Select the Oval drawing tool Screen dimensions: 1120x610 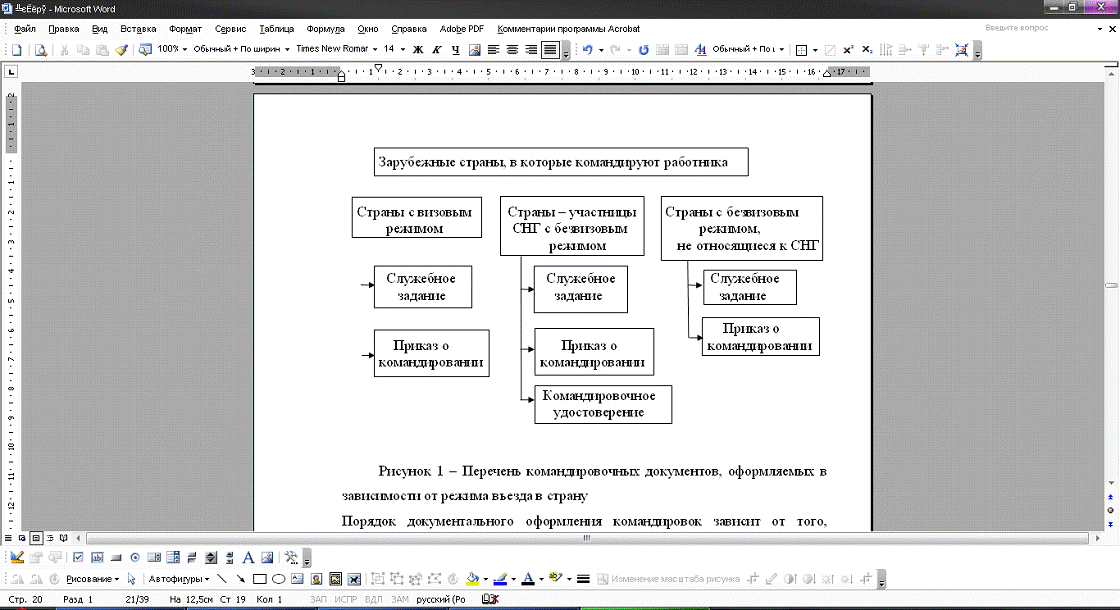click(x=278, y=579)
